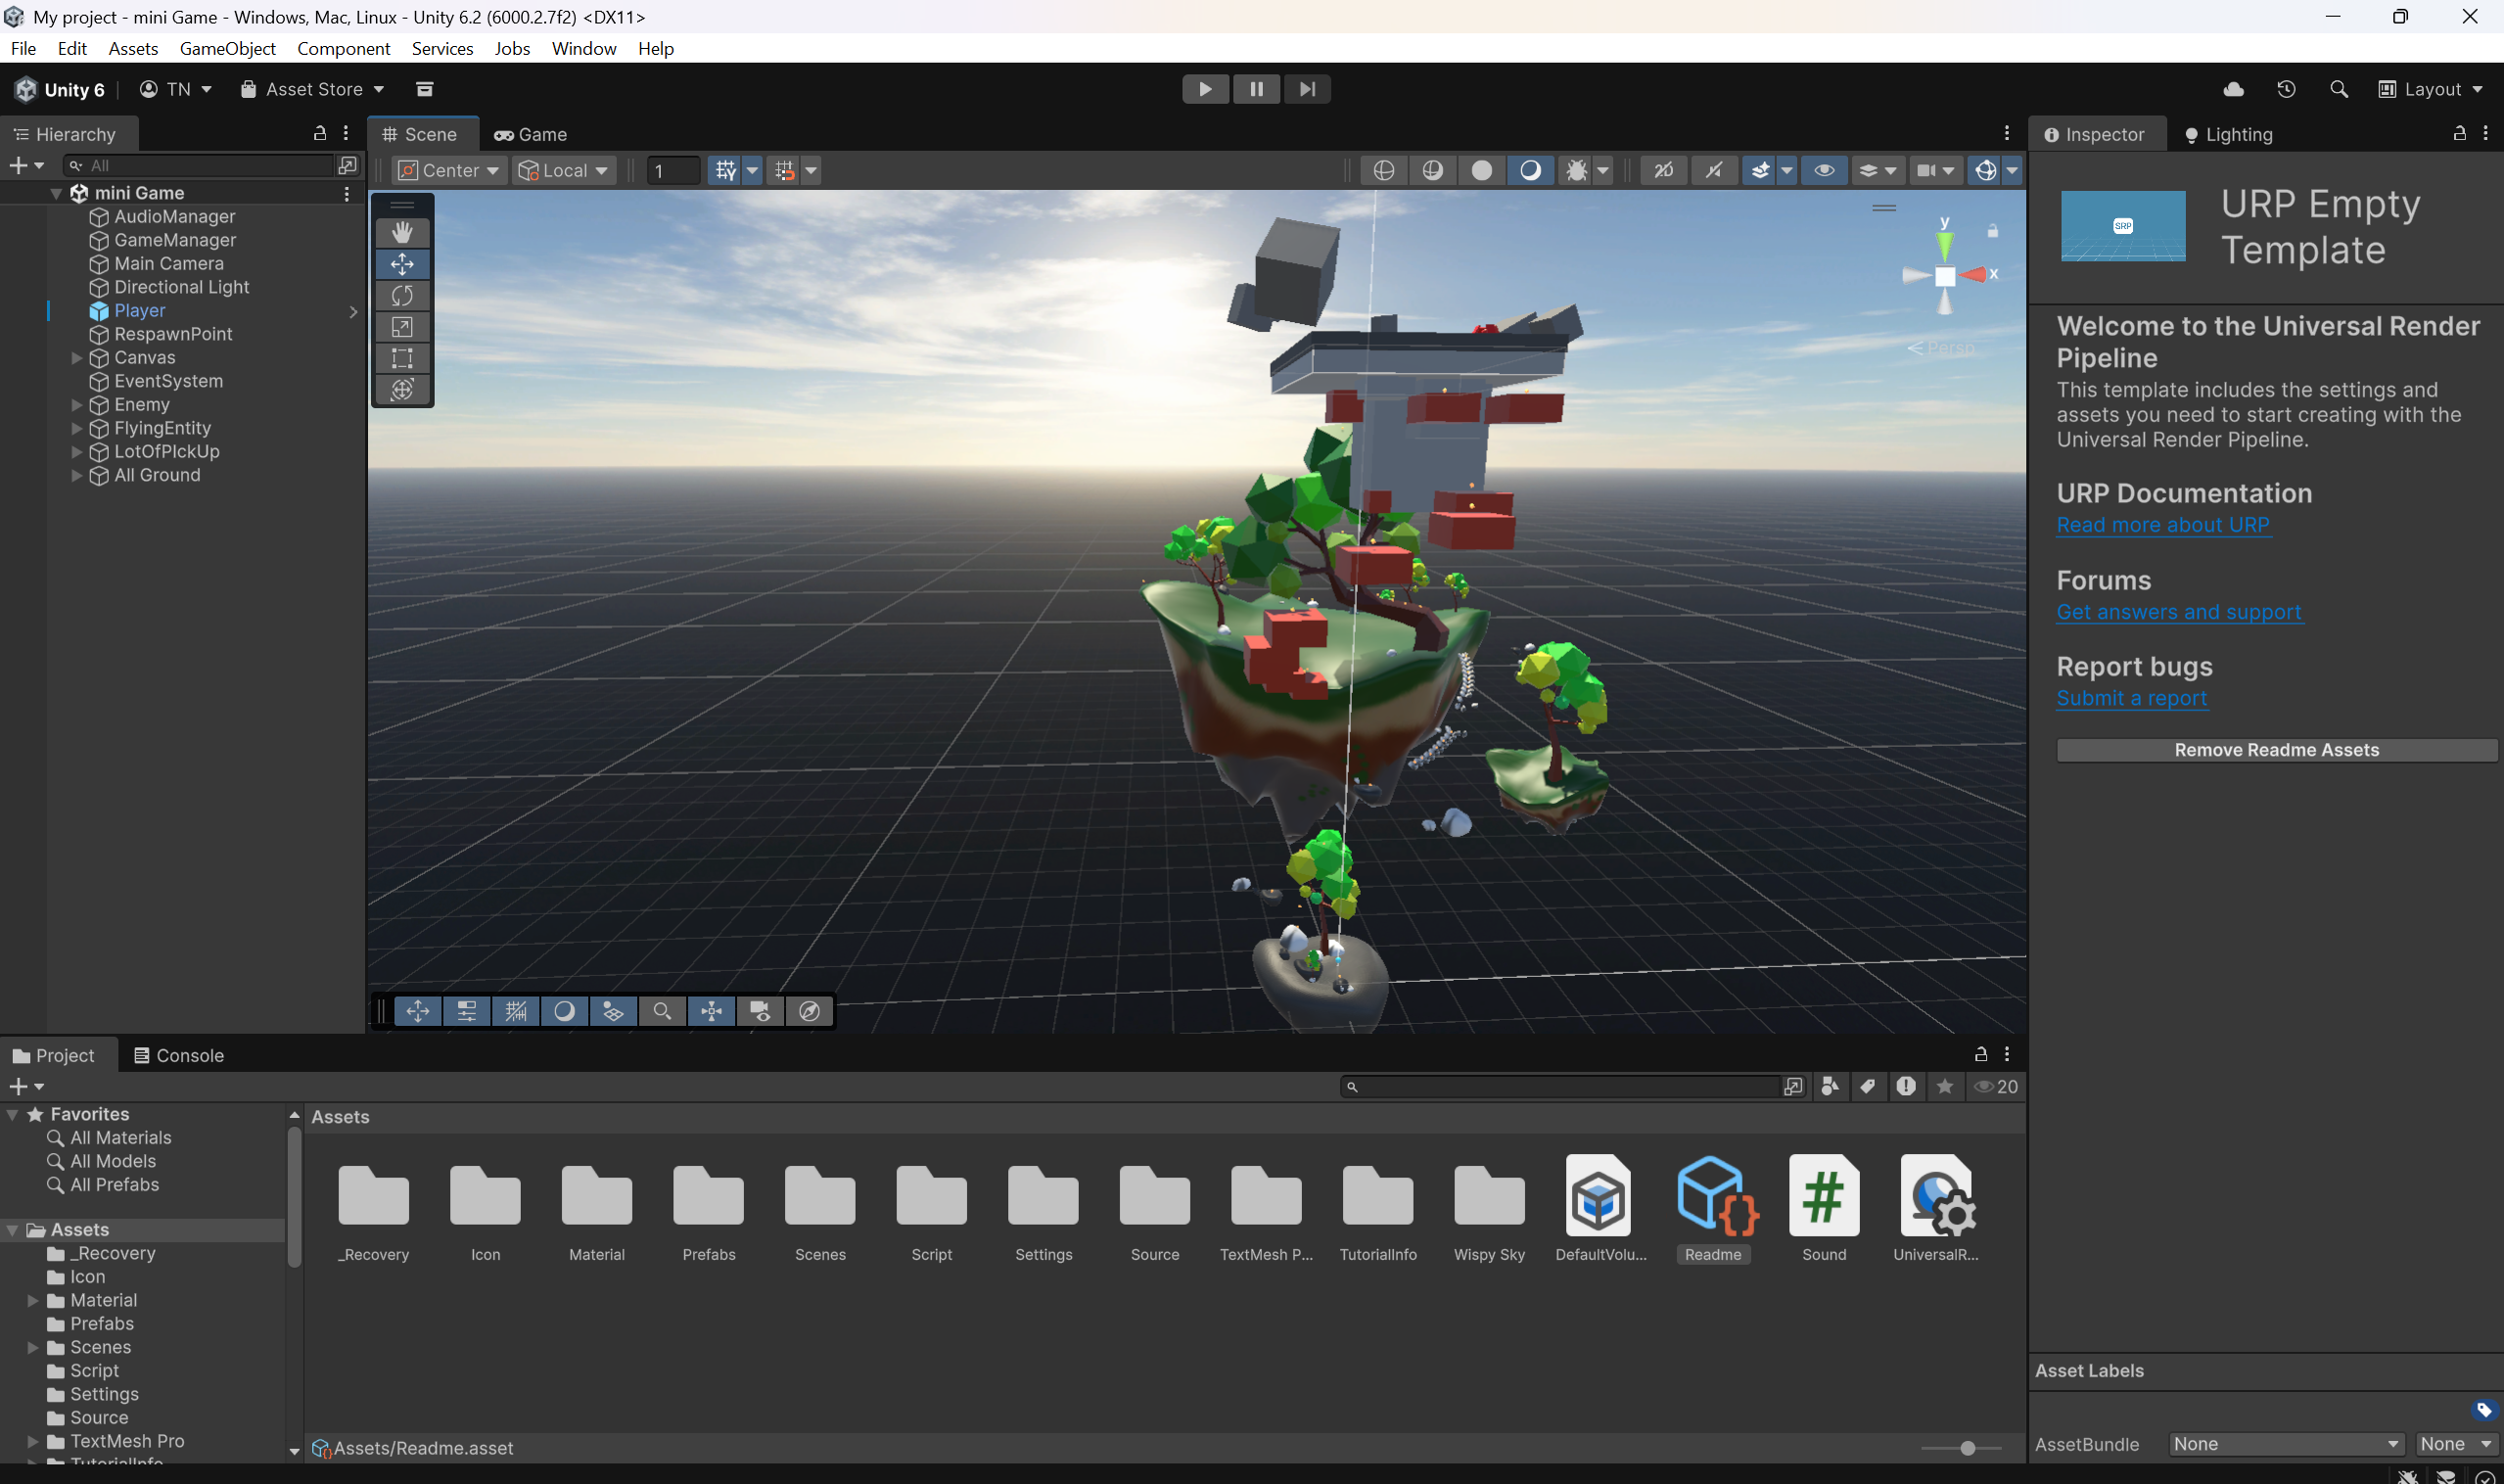The width and height of the screenshot is (2504, 1484).
Task: Open the Unity cloud icon
Action: coord(2233,89)
